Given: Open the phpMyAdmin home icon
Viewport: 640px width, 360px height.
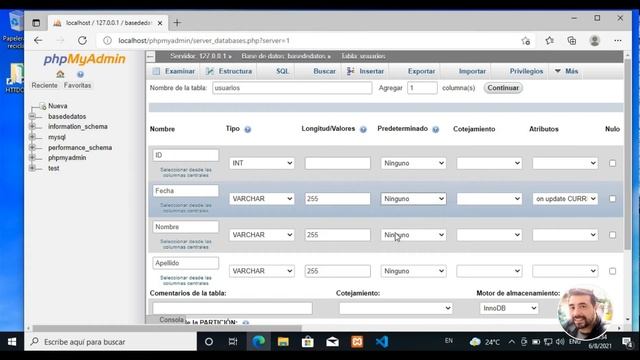Looking at the screenshot, I should tap(60, 74).
